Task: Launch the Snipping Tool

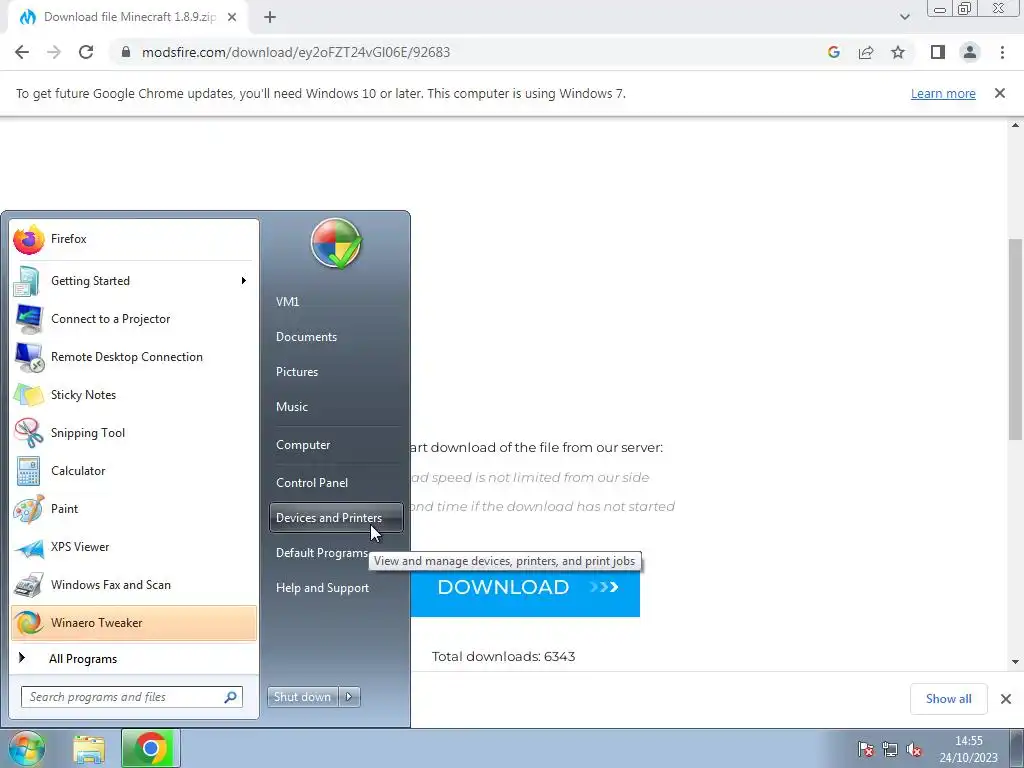Action: (x=134, y=432)
